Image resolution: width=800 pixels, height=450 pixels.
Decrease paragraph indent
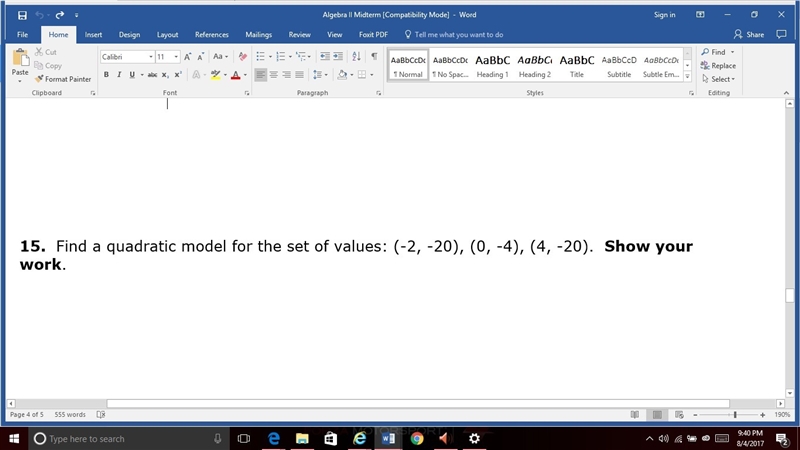(x=324, y=57)
